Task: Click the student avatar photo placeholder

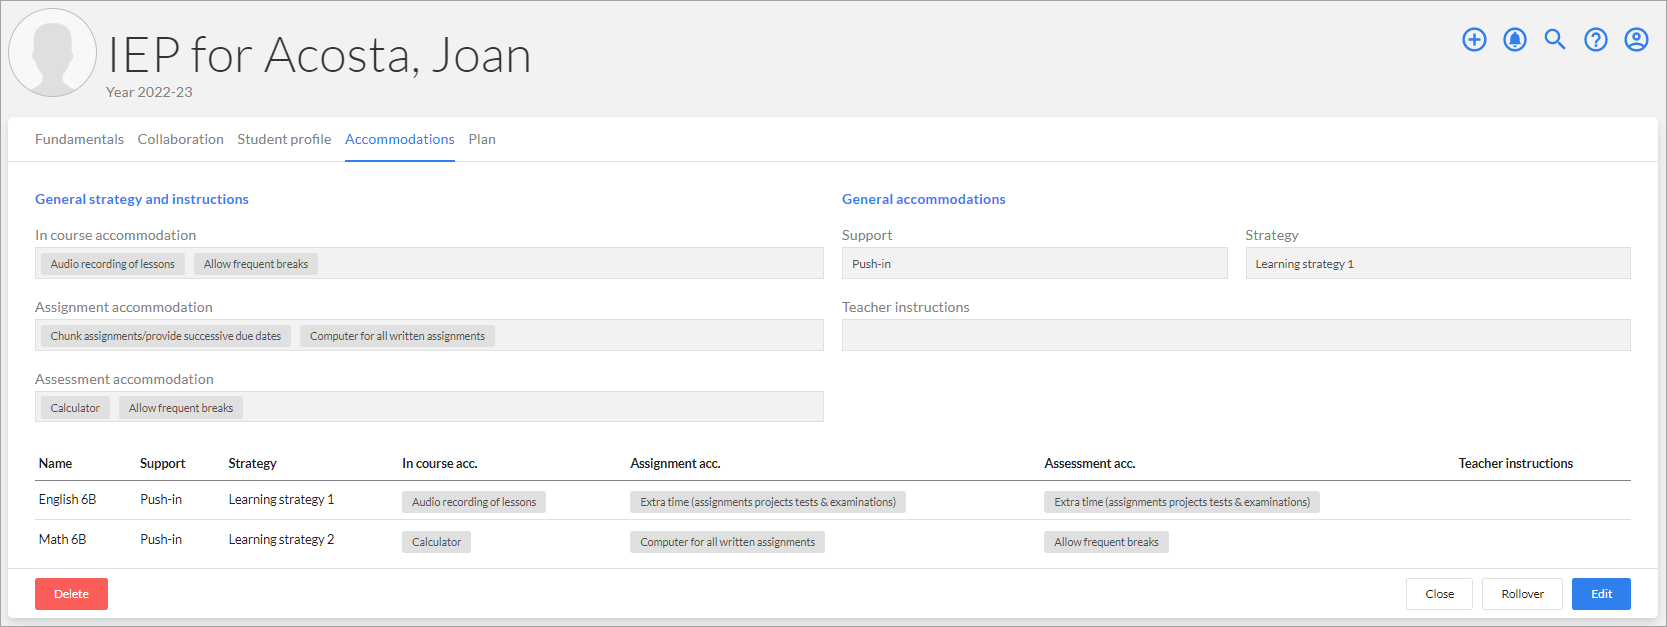Action: [x=53, y=53]
